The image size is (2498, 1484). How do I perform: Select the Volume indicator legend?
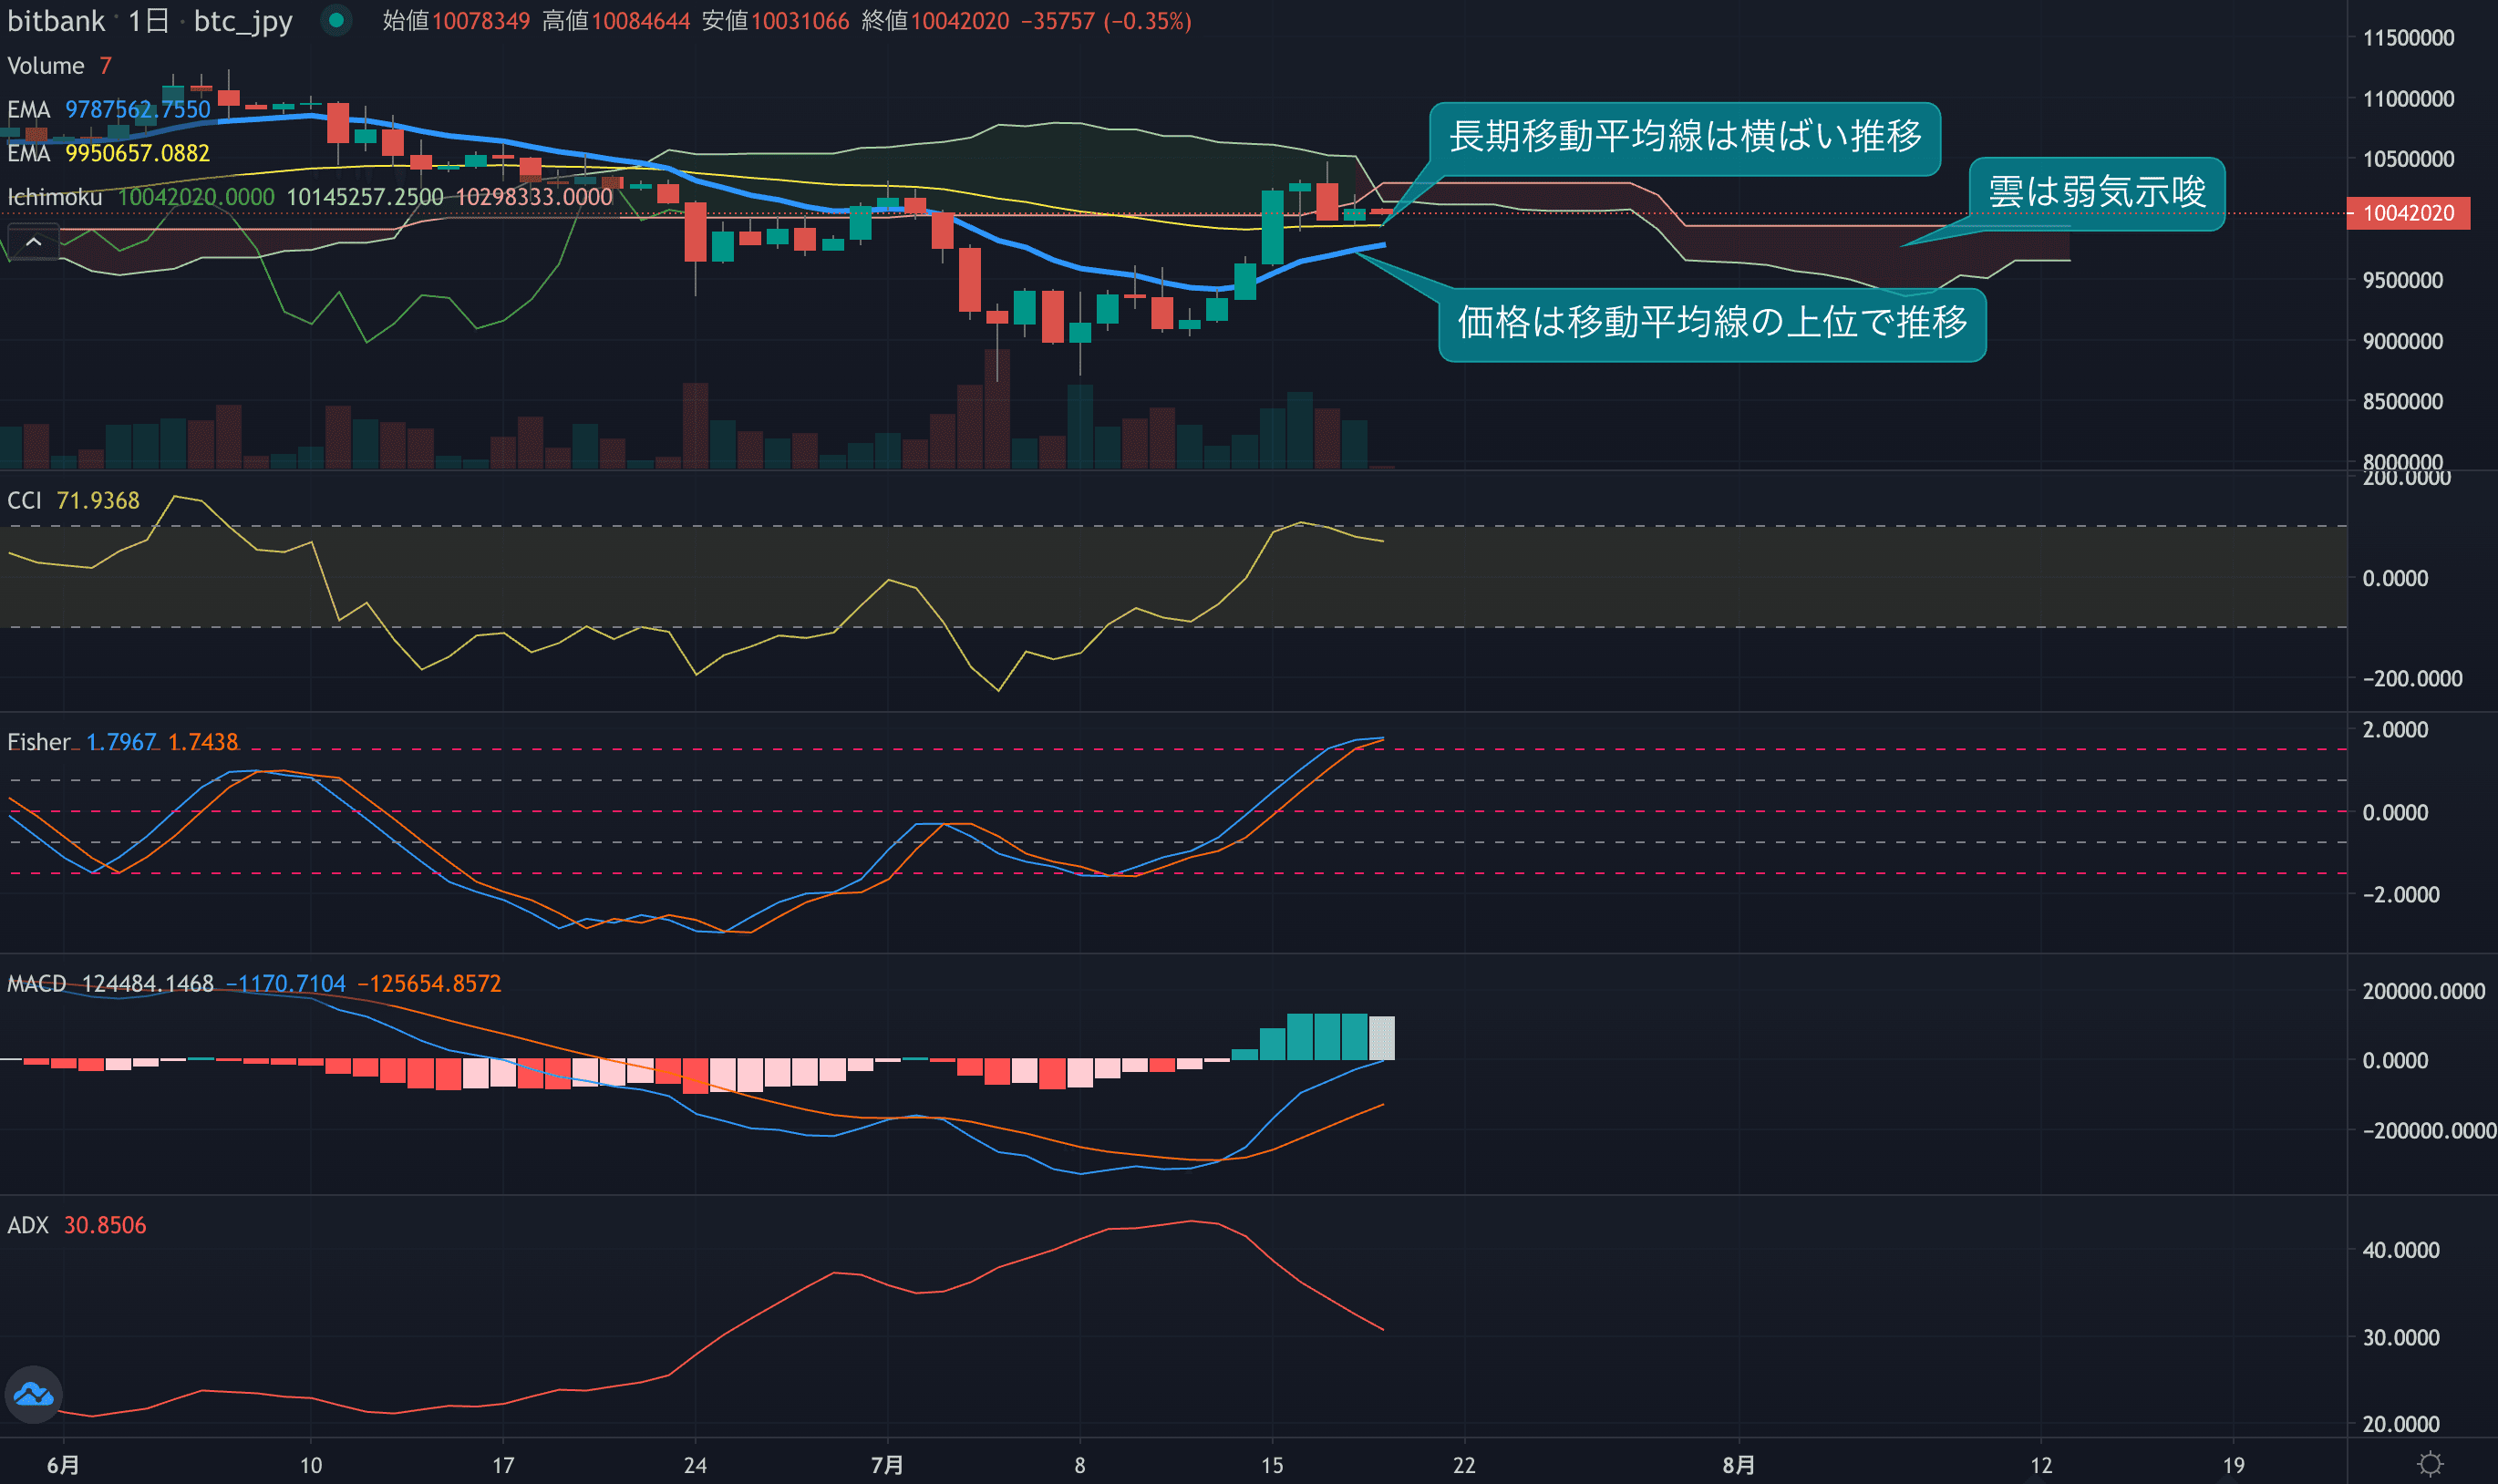pos(46,66)
